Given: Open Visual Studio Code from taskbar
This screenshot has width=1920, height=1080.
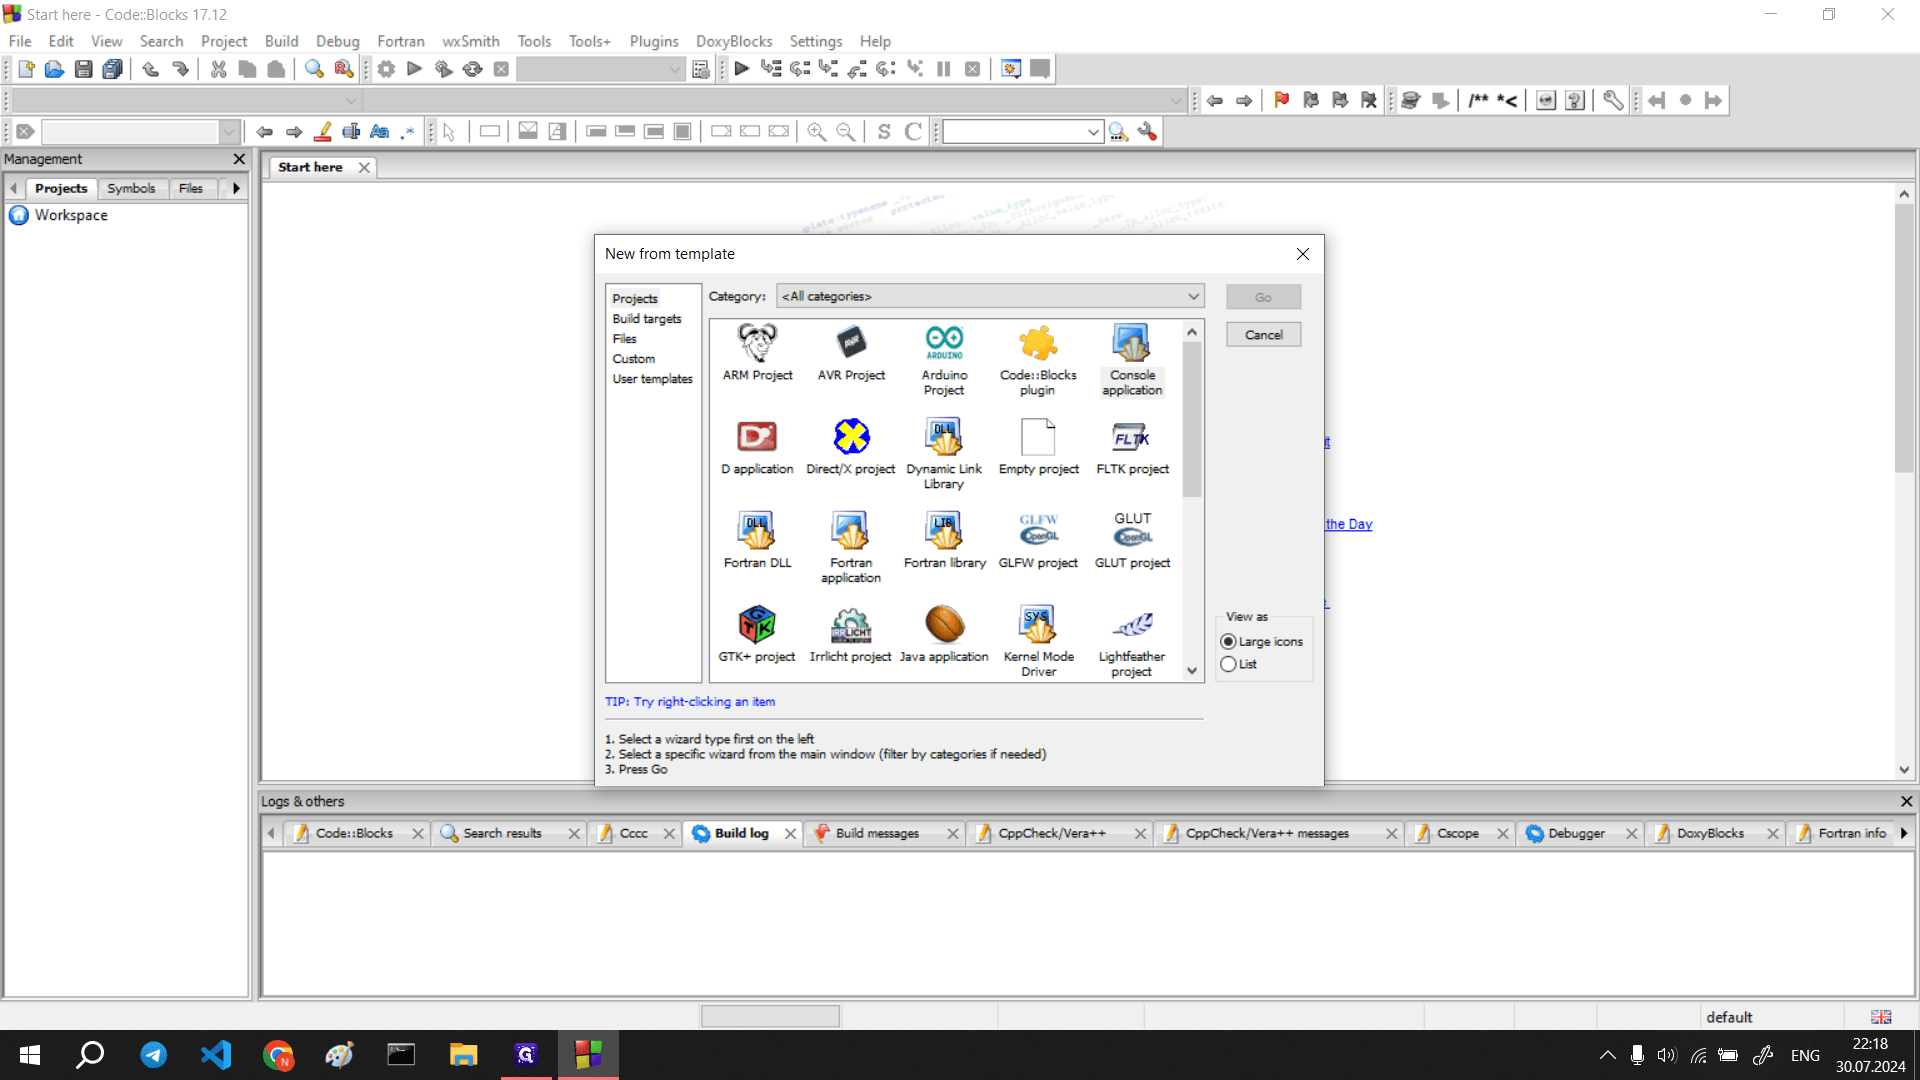Looking at the screenshot, I should 216,1055.
